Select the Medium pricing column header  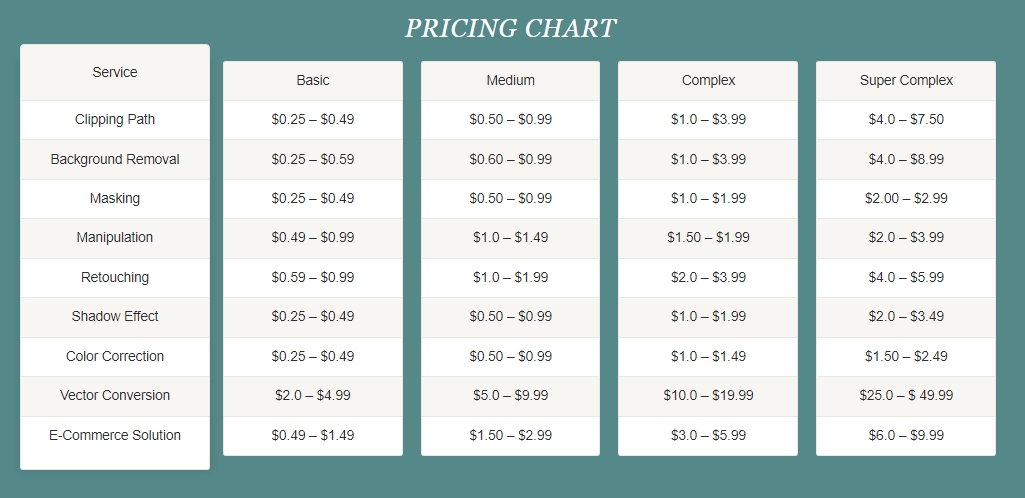[511, 80]
